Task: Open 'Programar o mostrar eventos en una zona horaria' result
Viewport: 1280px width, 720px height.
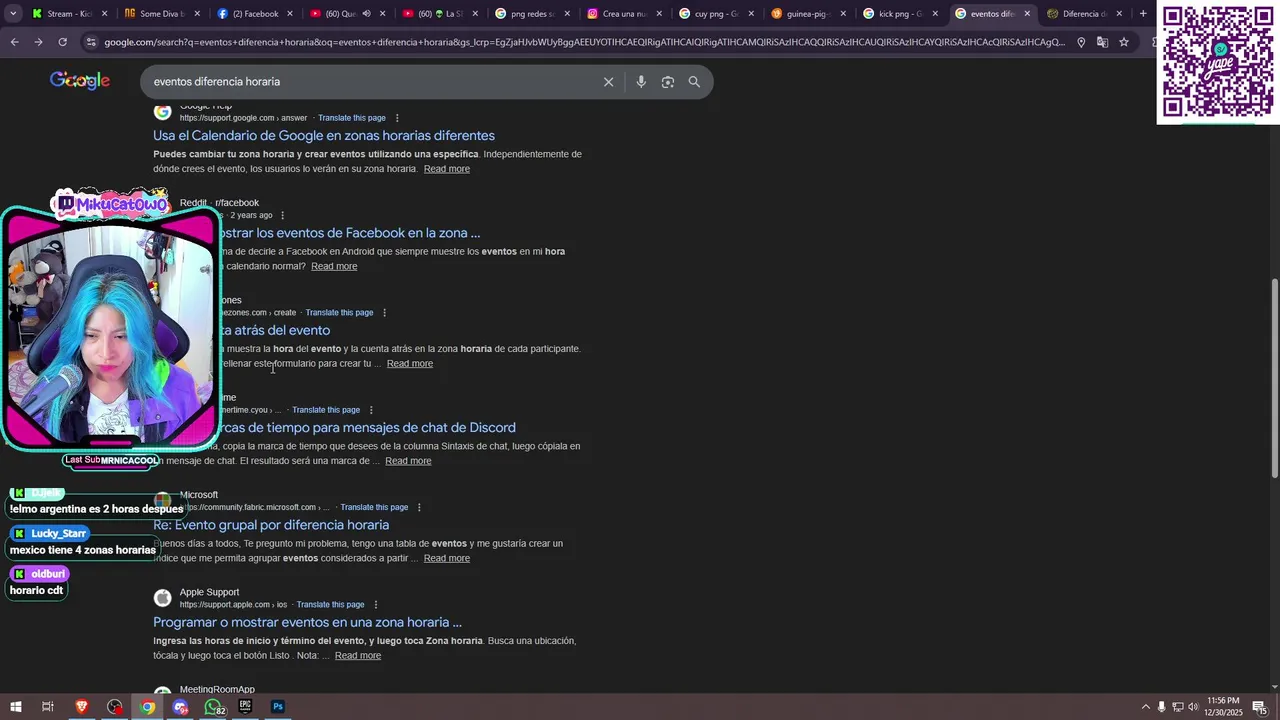Action: (x=307, y=622)
